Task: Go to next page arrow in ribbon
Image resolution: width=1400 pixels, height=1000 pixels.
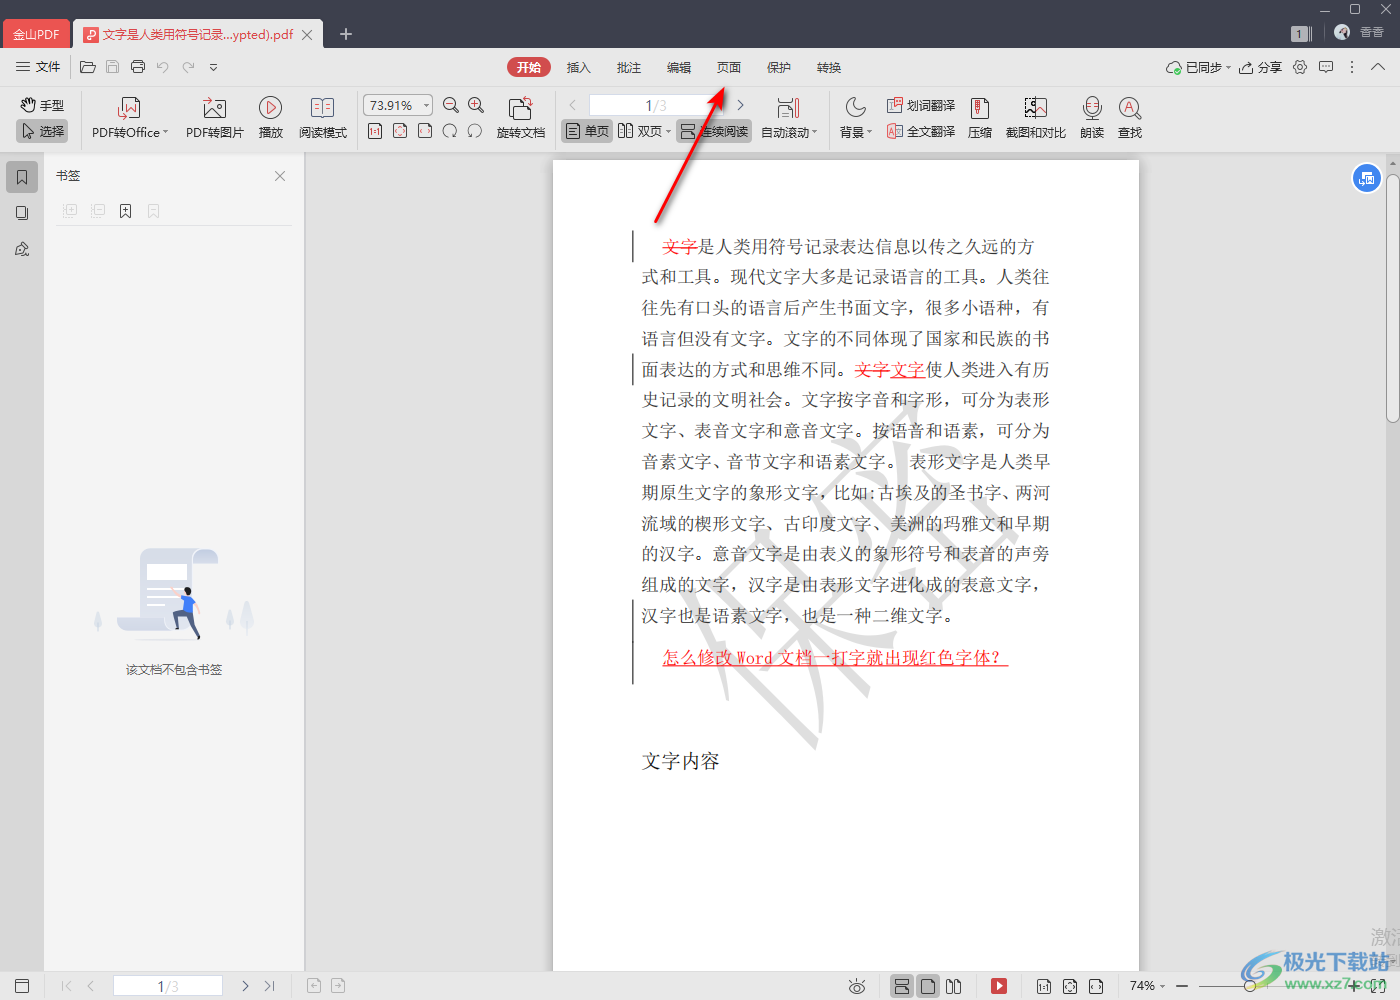Action: tap(740, 105)
